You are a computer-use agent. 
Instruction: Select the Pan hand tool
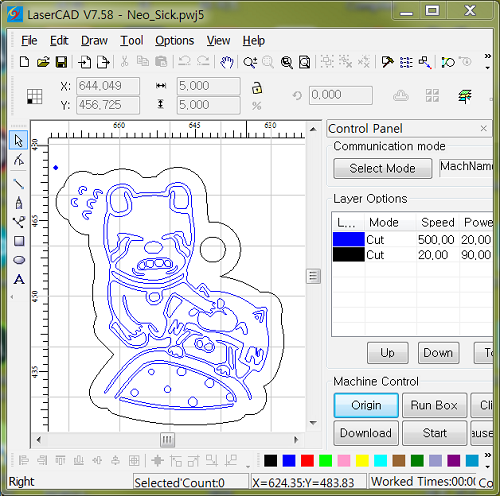coord(226,62)
